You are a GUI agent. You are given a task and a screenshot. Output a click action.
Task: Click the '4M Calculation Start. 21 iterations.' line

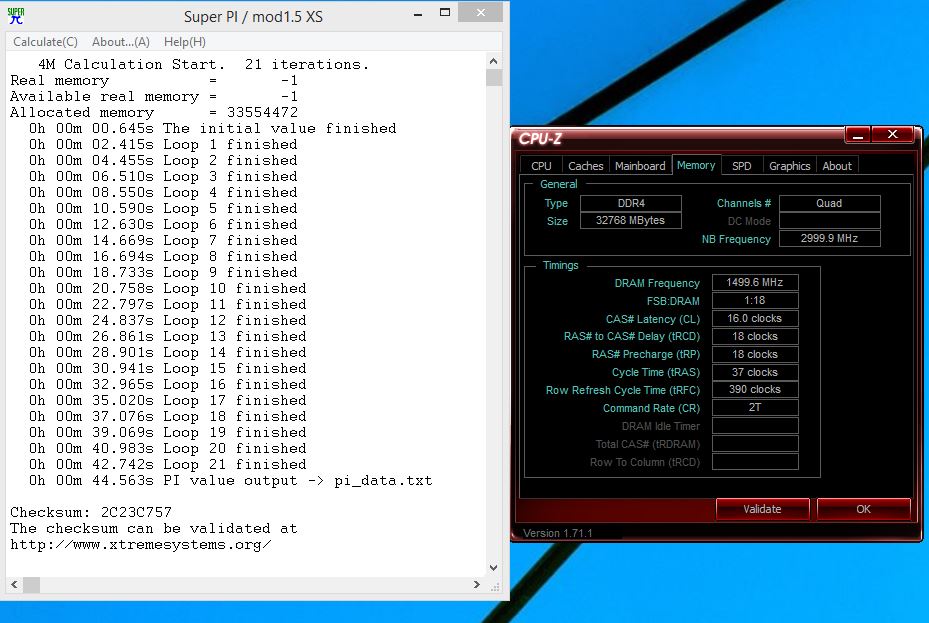tap(203, 64)
